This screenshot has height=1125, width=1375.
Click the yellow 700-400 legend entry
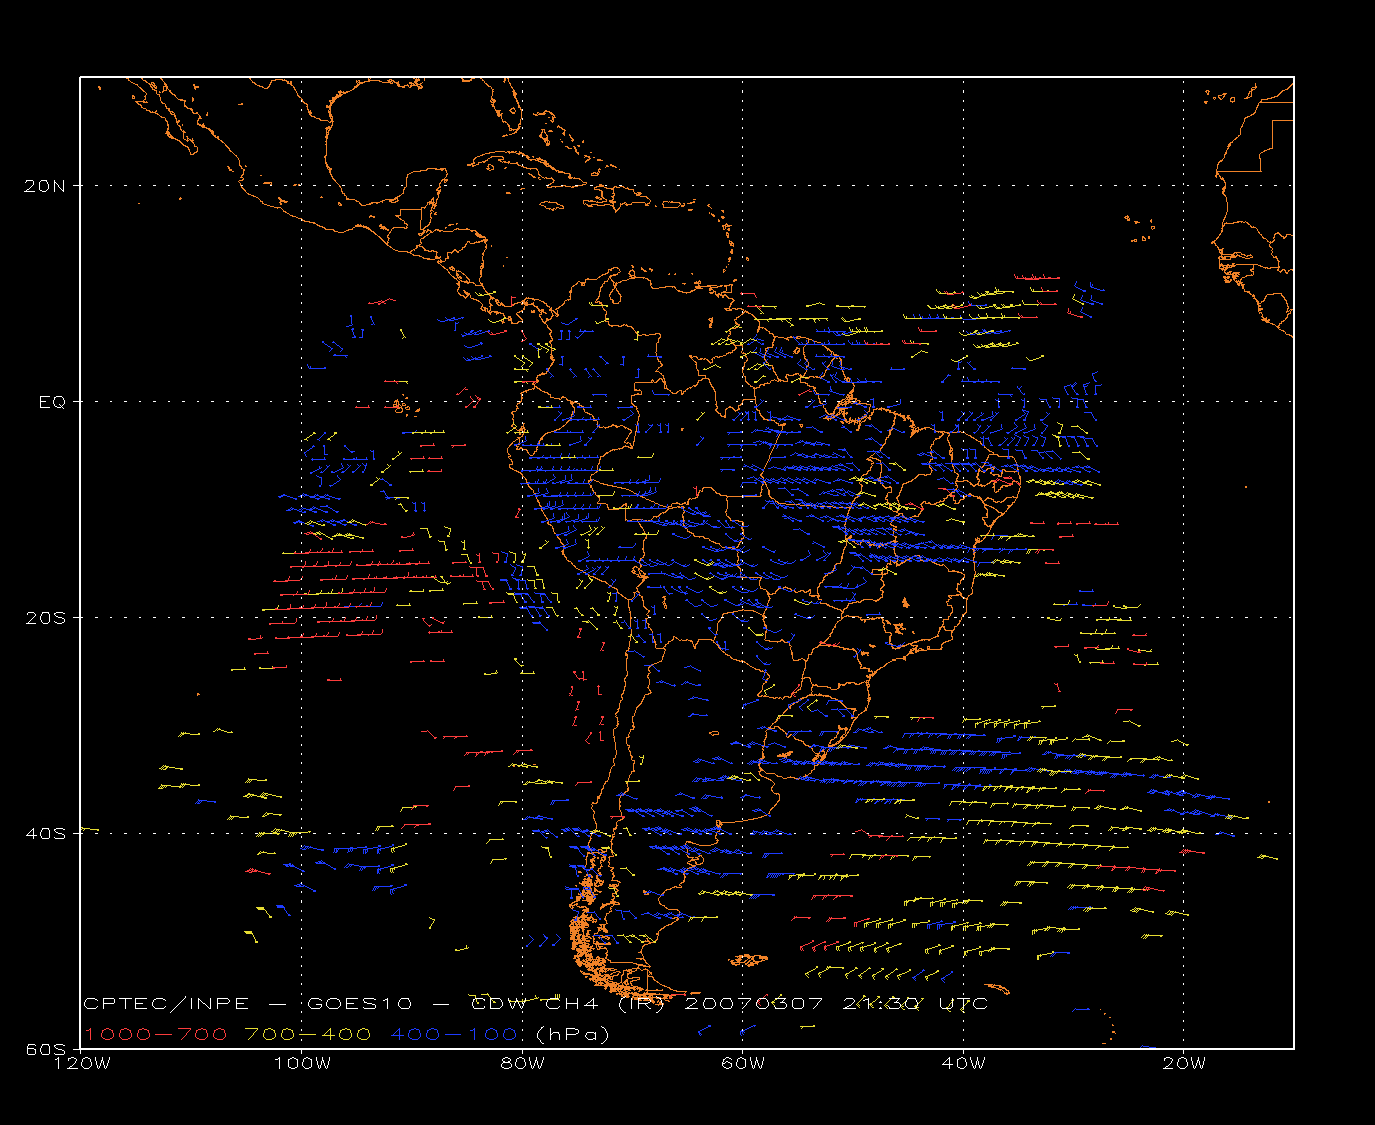pos(308,1034)
